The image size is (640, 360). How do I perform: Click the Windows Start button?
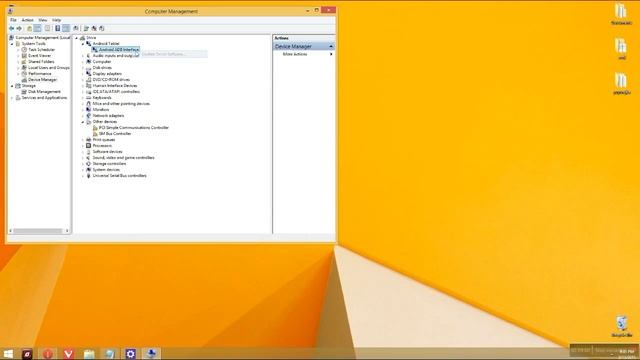point(8,353)
